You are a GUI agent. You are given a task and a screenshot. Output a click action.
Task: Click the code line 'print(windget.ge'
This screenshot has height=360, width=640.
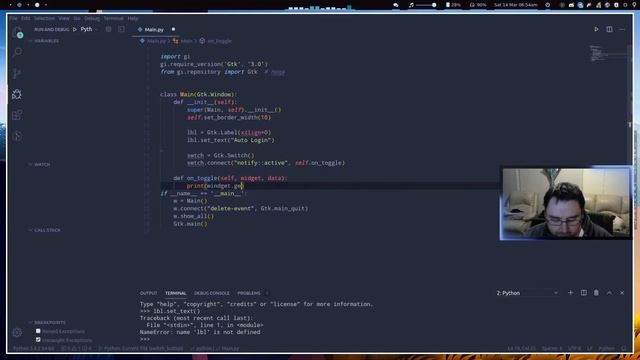215,186
